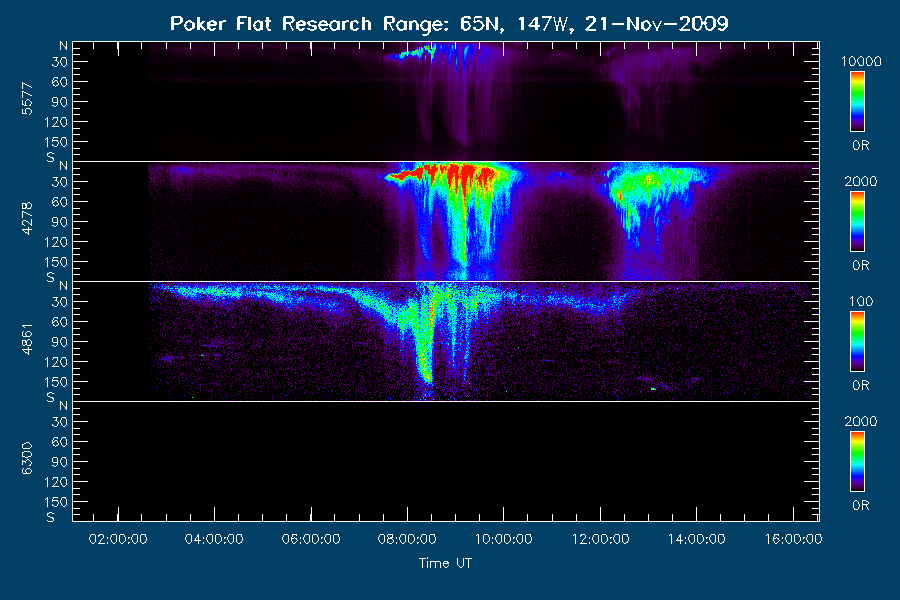Viewport: 900px width, 600px height.
Task: Click the 10000 color scale maximum value
Action: pos(861,61)
